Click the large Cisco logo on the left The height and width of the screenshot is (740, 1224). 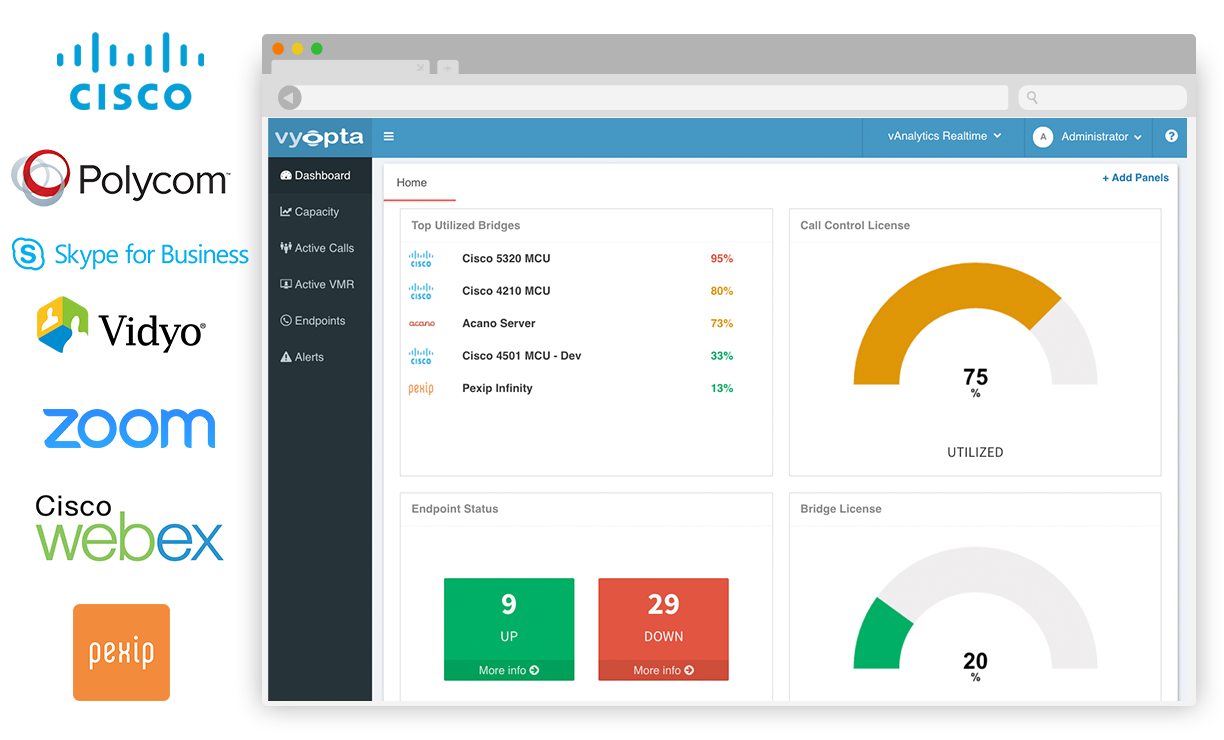tap(130, 71)
